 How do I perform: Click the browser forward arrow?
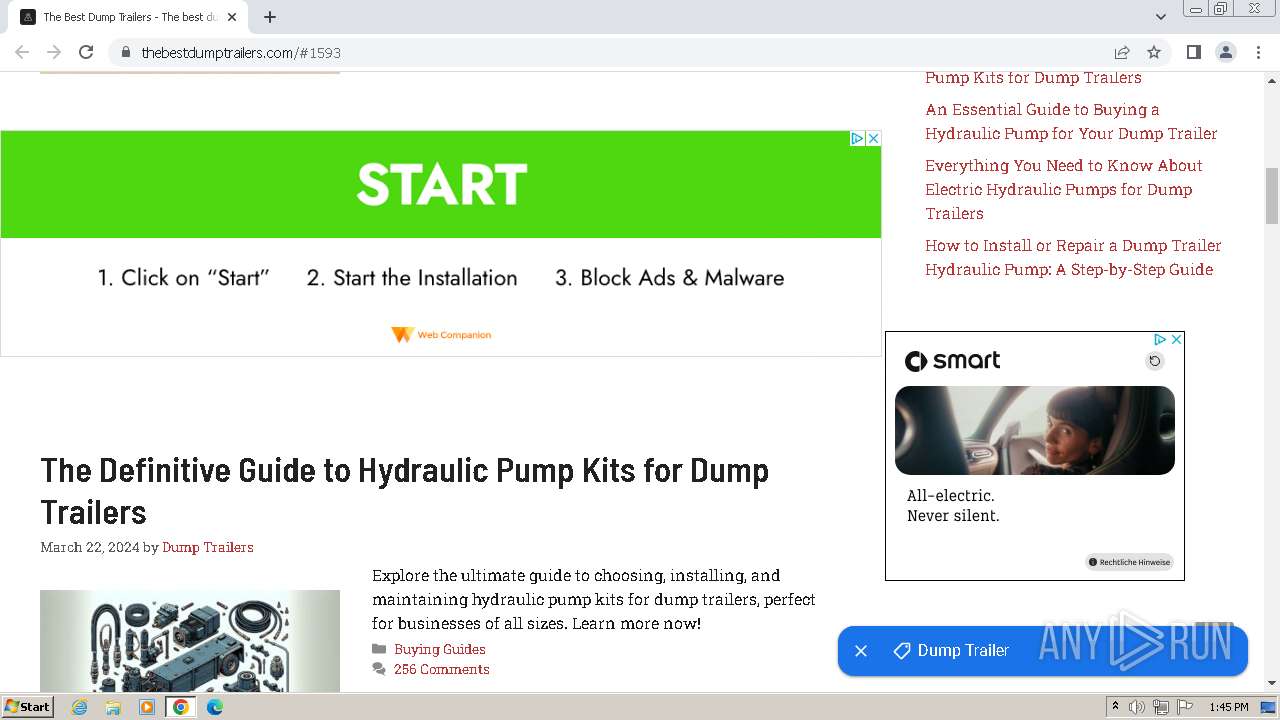[x=54, y=52]
